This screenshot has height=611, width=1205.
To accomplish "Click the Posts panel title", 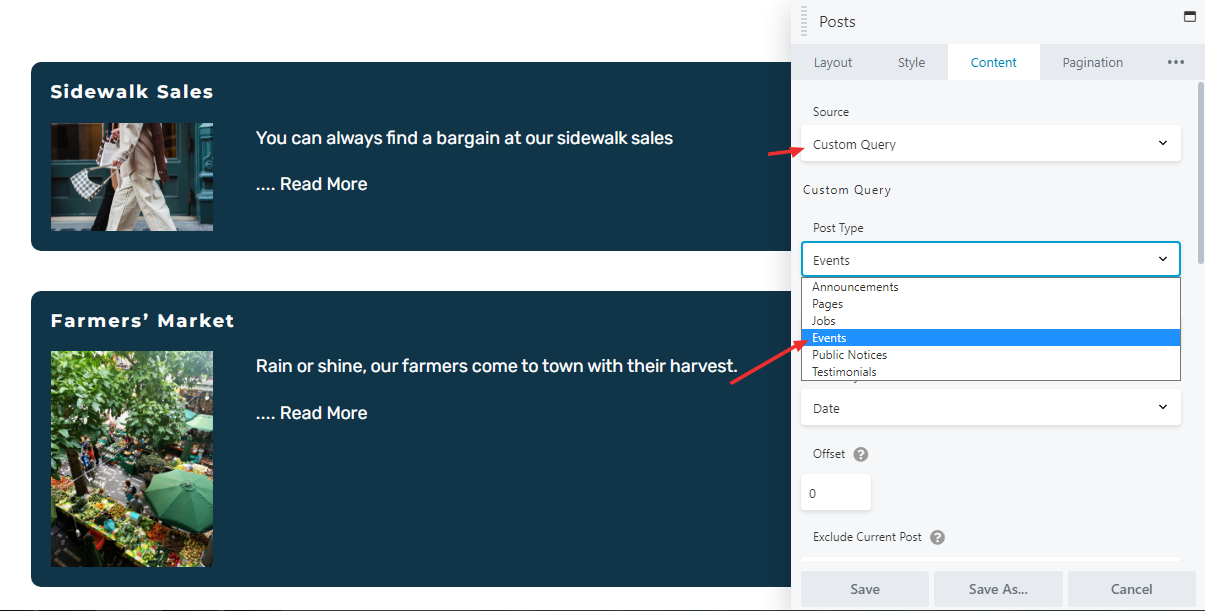I will coord(837,22).
